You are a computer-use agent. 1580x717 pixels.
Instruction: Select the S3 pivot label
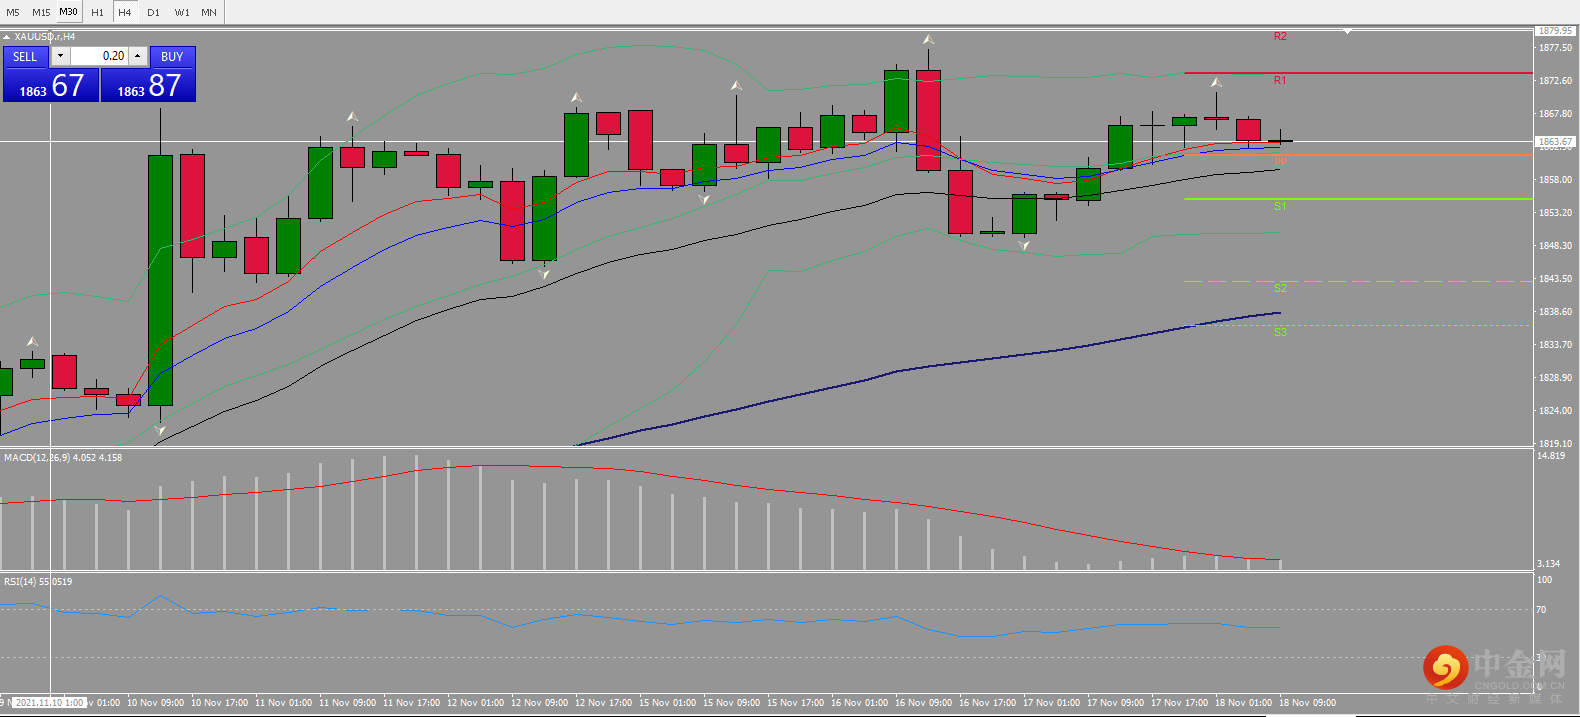[1280, 332]
